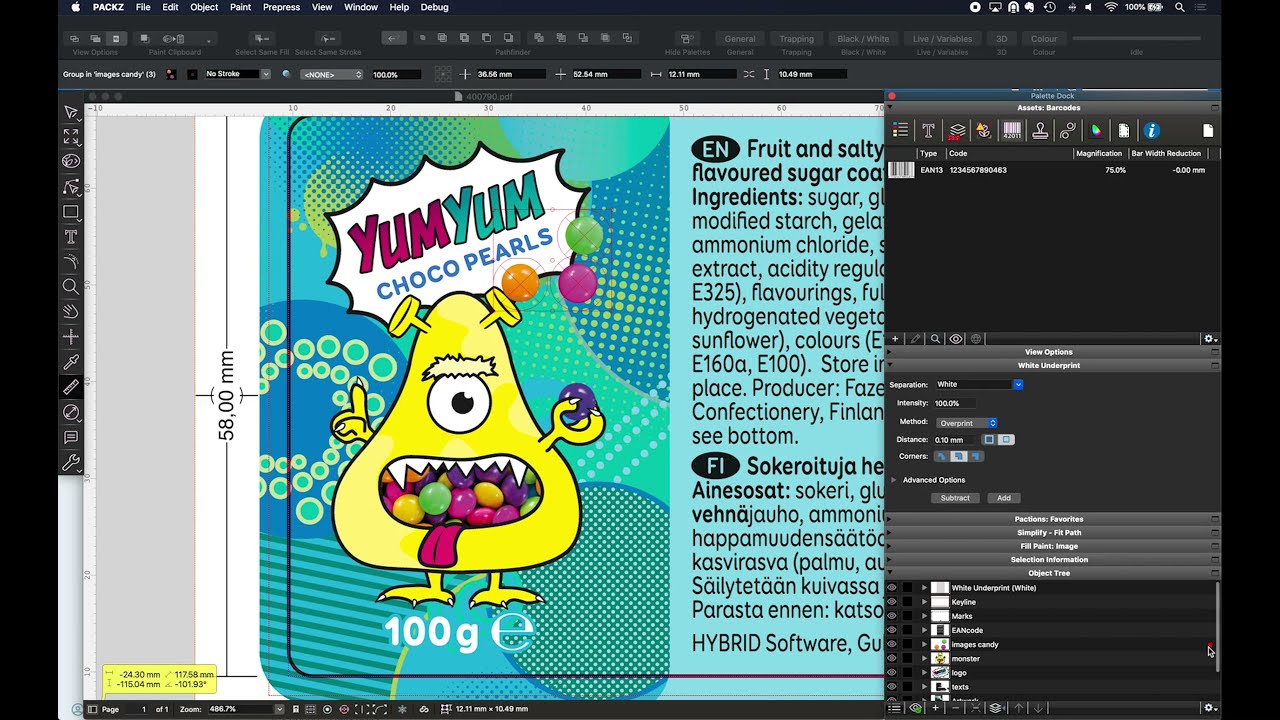
Task: Open the Apple menu
Action: click(76, 7)
